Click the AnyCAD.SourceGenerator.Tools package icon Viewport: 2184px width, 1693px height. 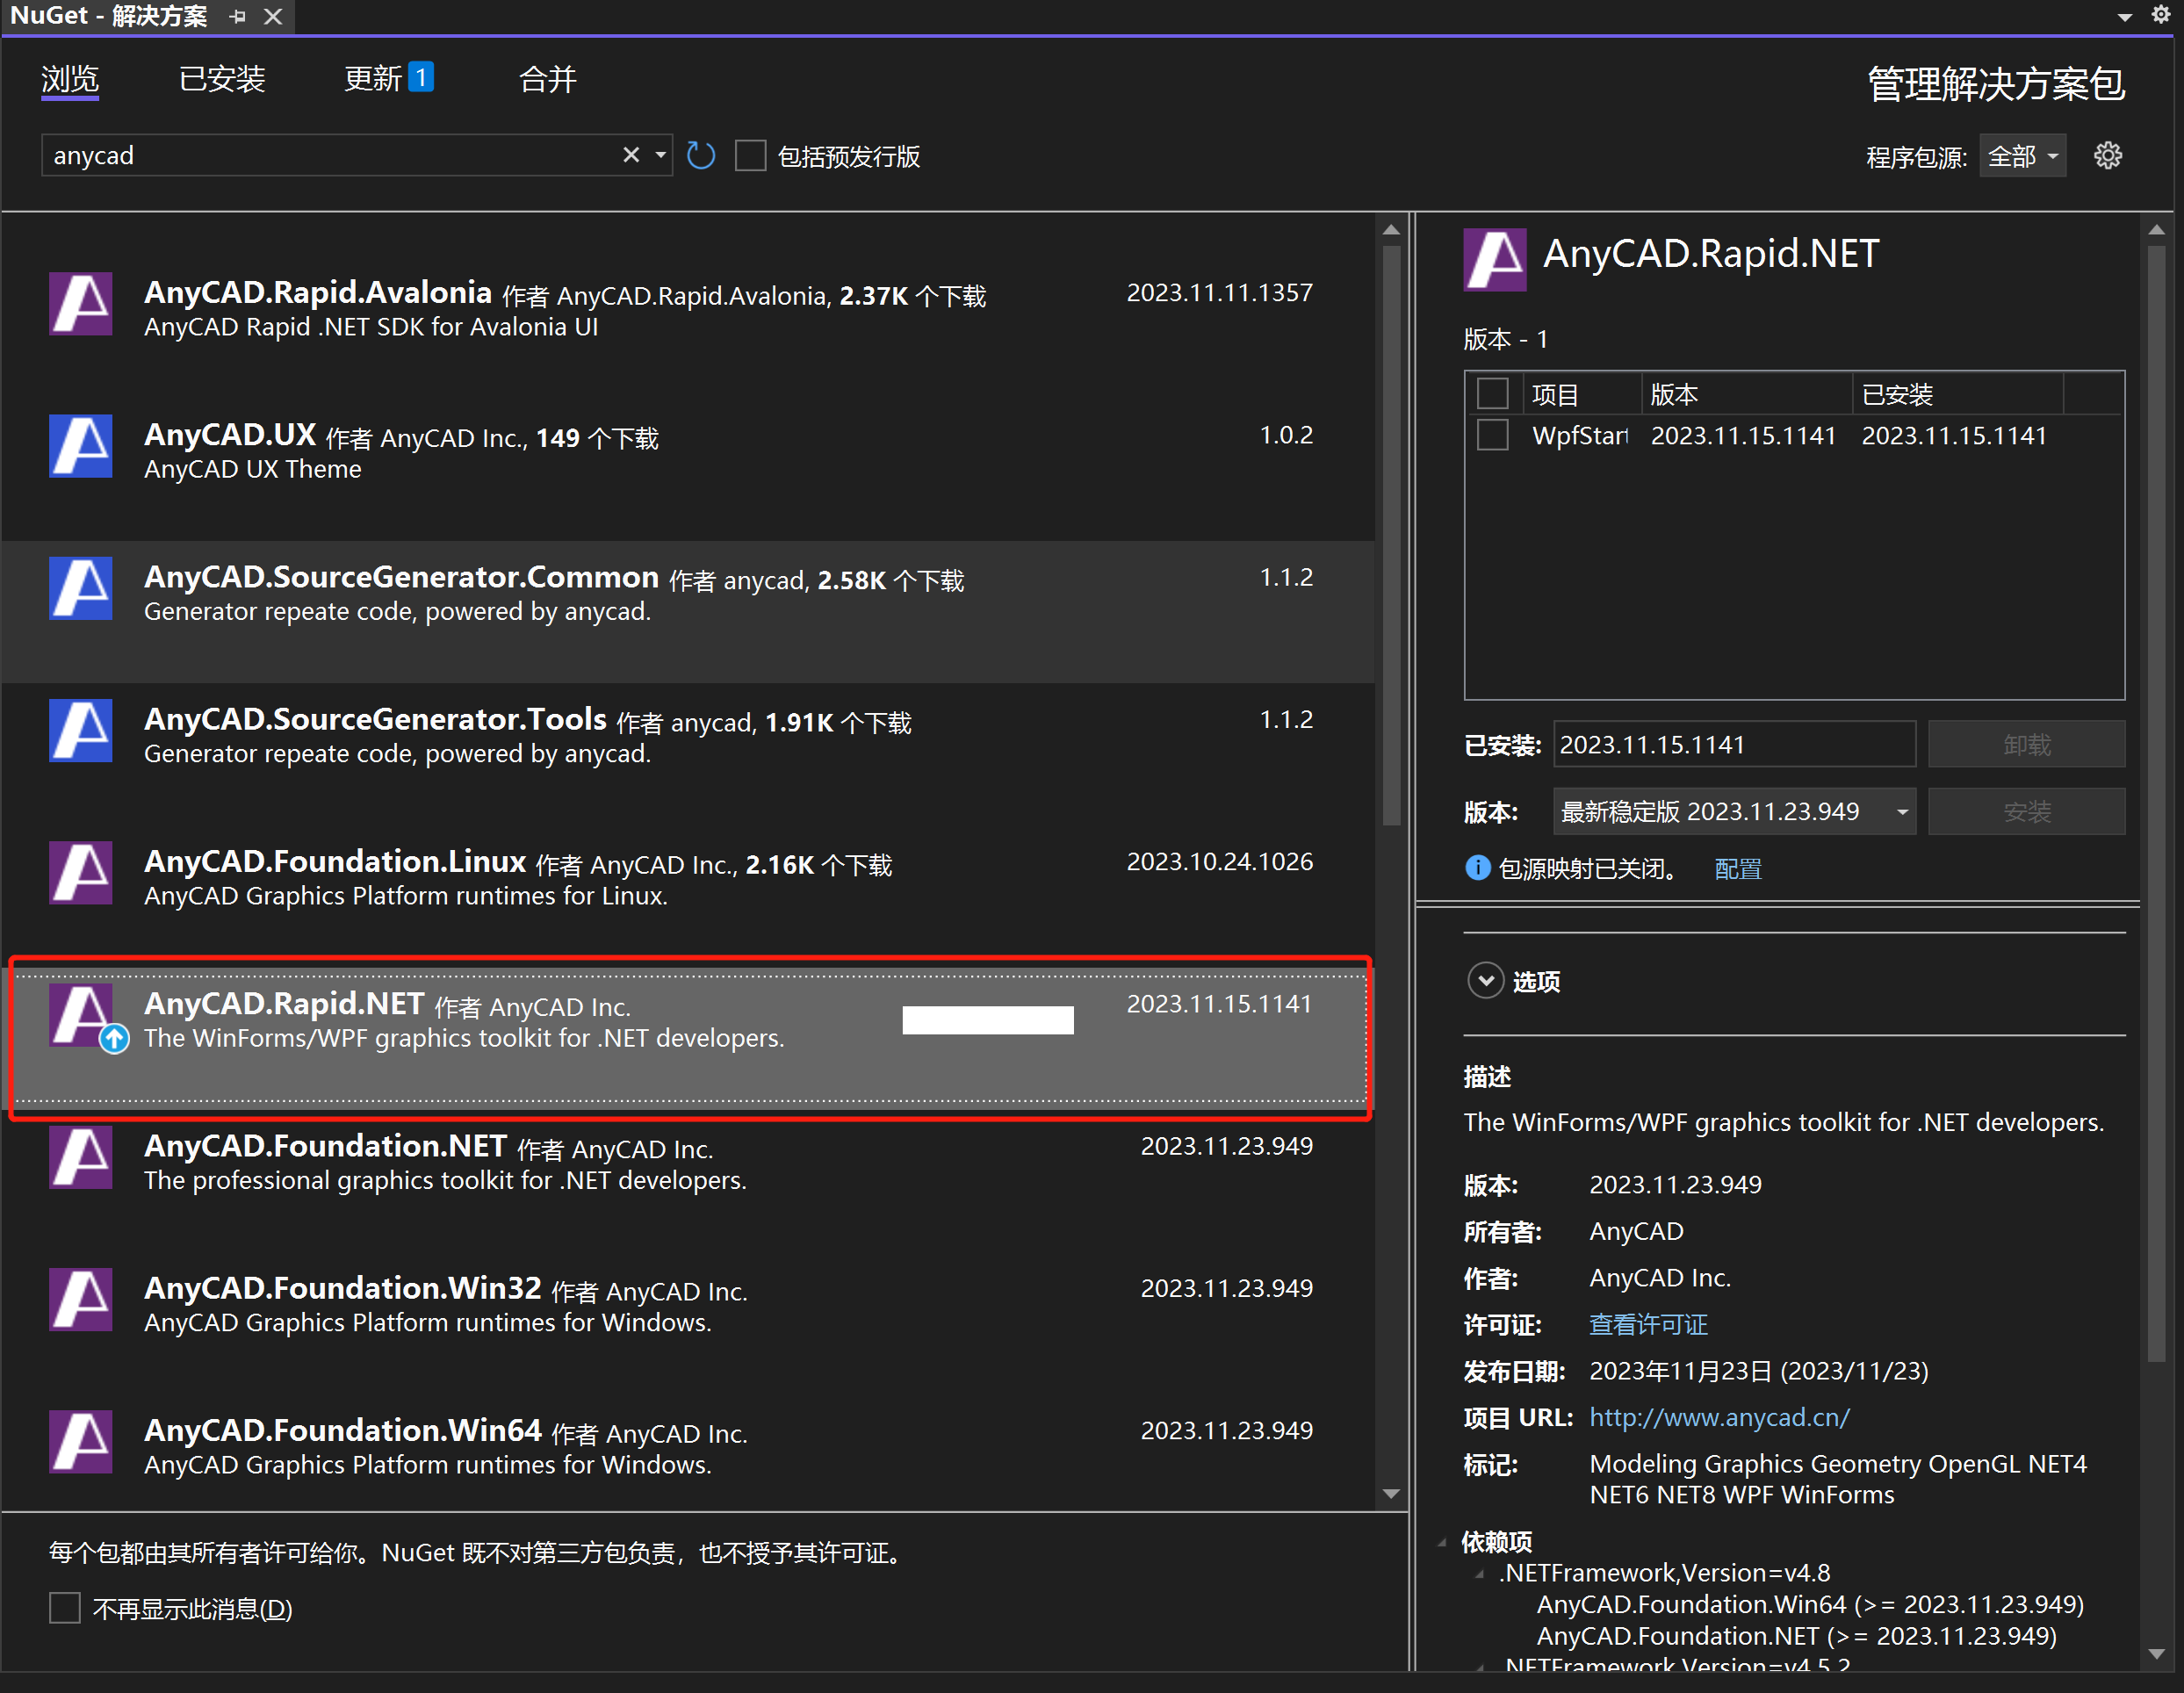point(81,730)
